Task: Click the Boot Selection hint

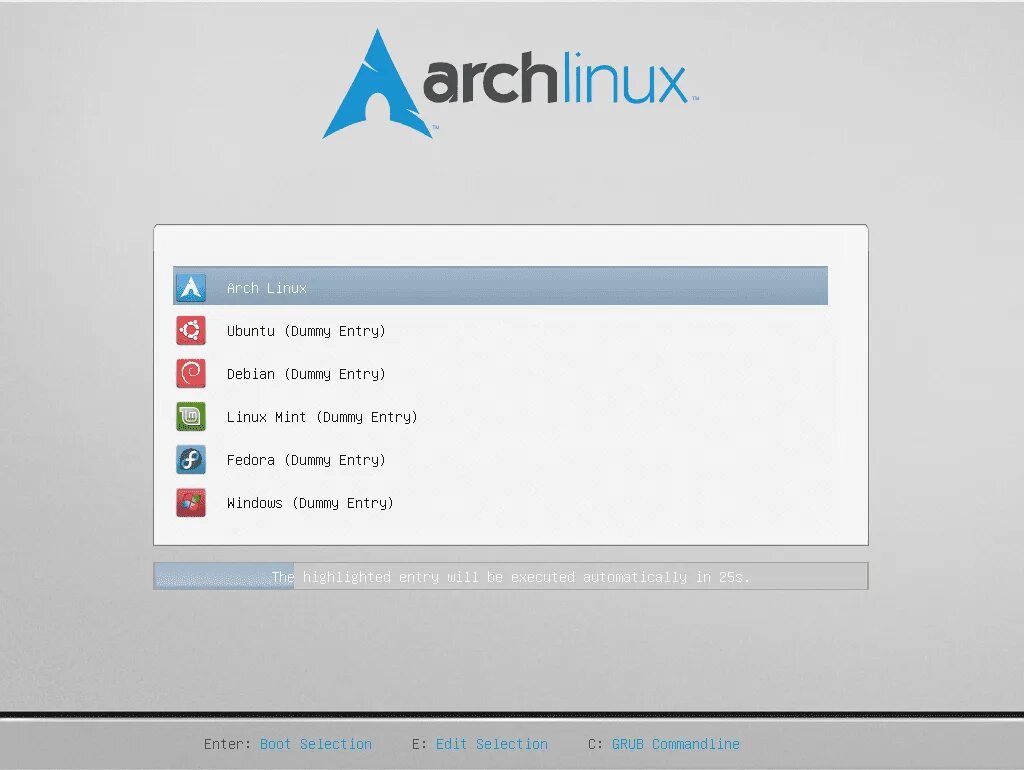Action: point(316,744)
